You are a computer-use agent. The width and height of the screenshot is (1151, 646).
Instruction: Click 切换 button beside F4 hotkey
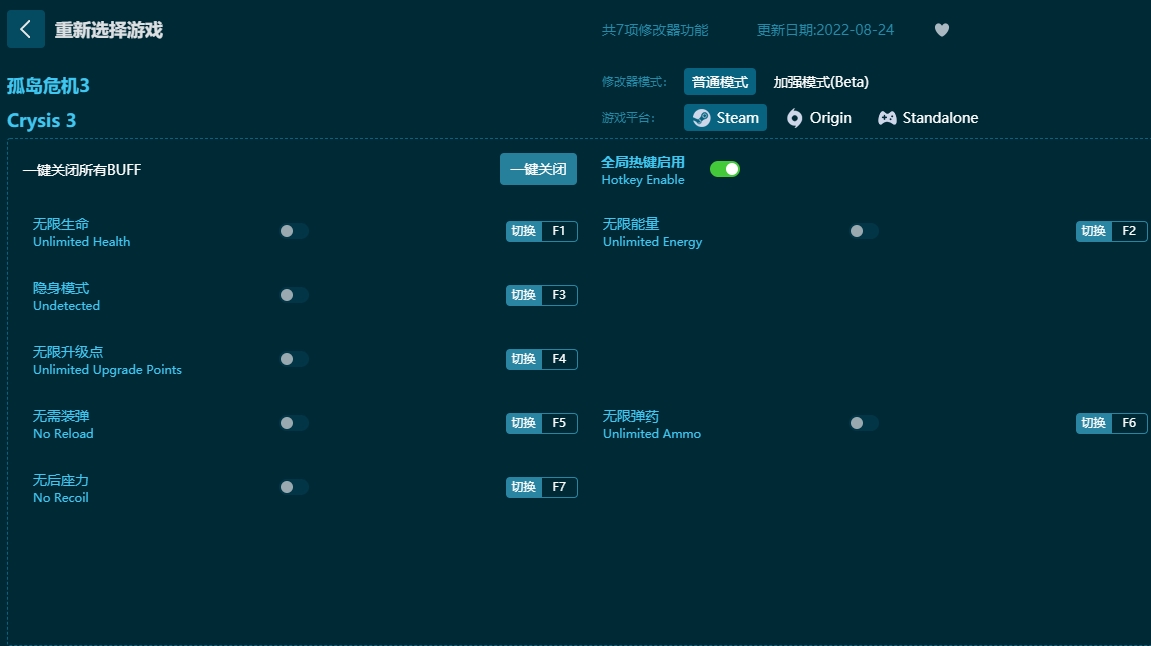click(x=523, y=359)
